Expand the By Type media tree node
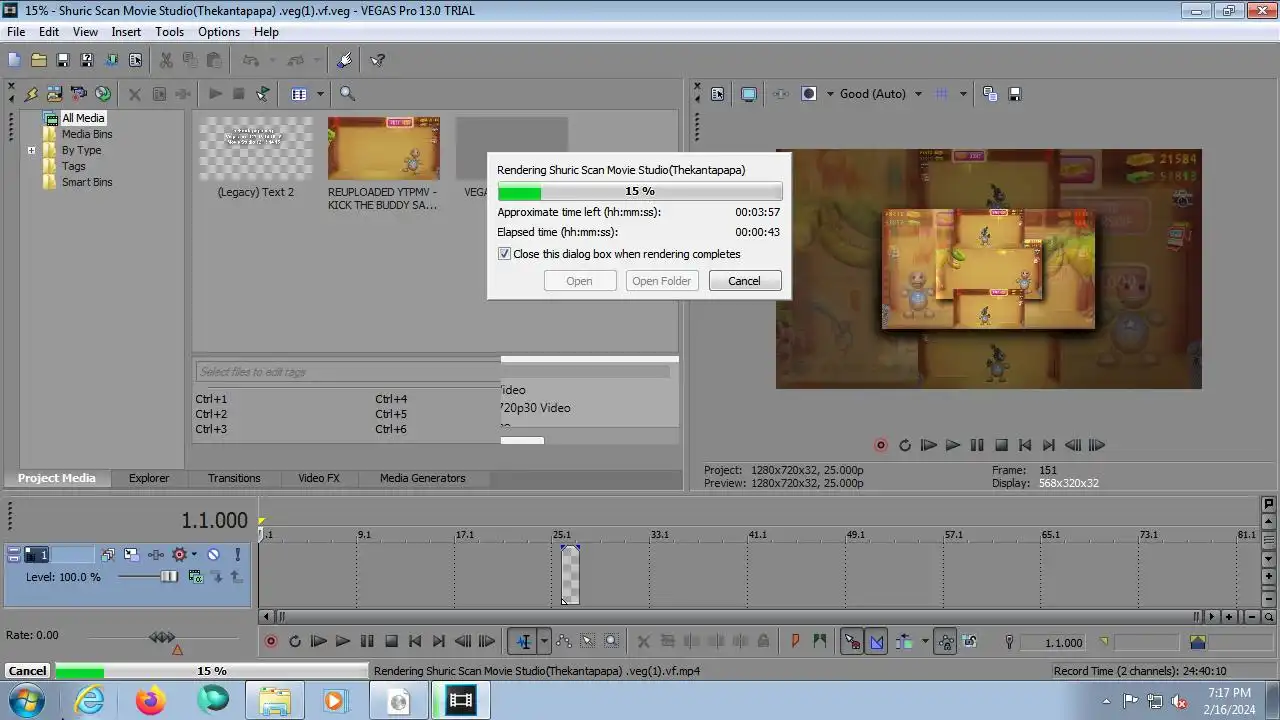The image size is (1280, 720). (x=32, y=151)
